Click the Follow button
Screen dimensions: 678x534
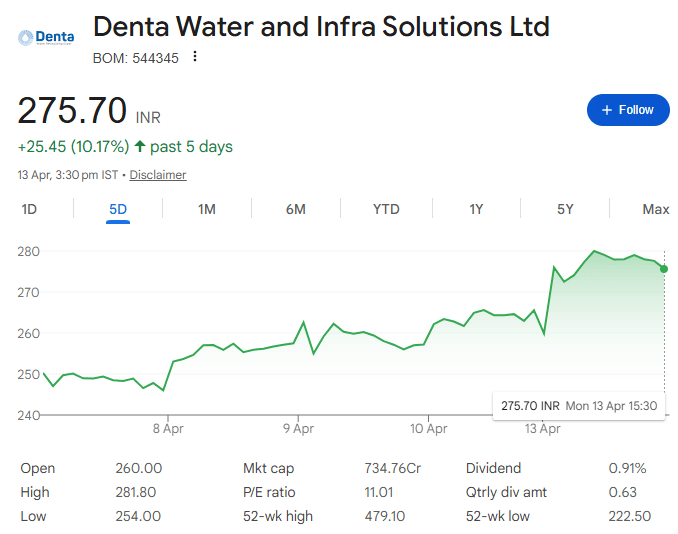[x=627, y=110]
